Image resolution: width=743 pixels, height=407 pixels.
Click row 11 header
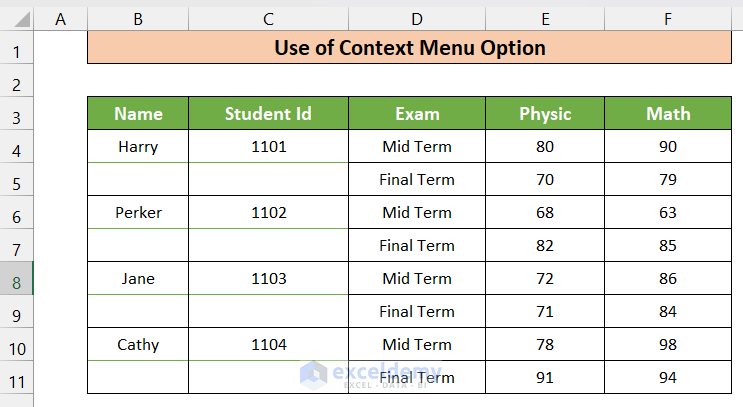17,378
